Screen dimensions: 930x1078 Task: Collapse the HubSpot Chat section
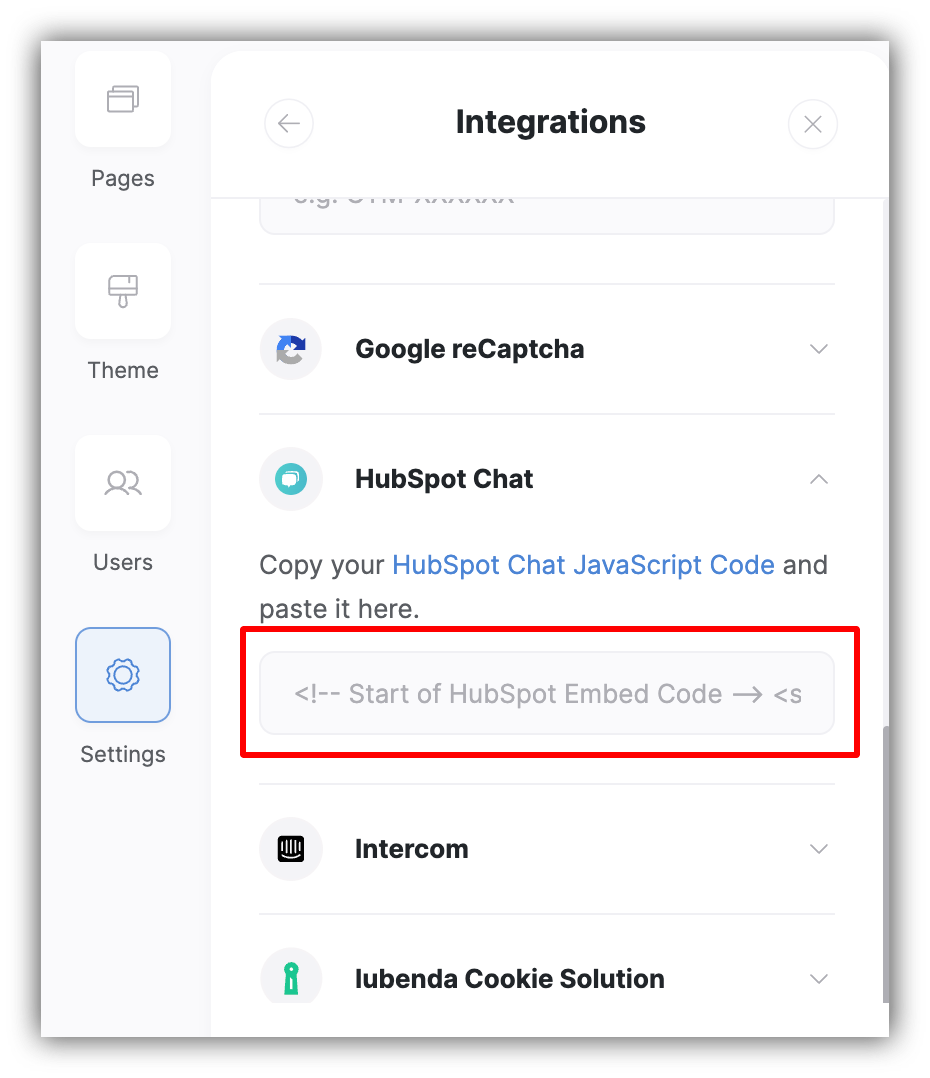818,479
